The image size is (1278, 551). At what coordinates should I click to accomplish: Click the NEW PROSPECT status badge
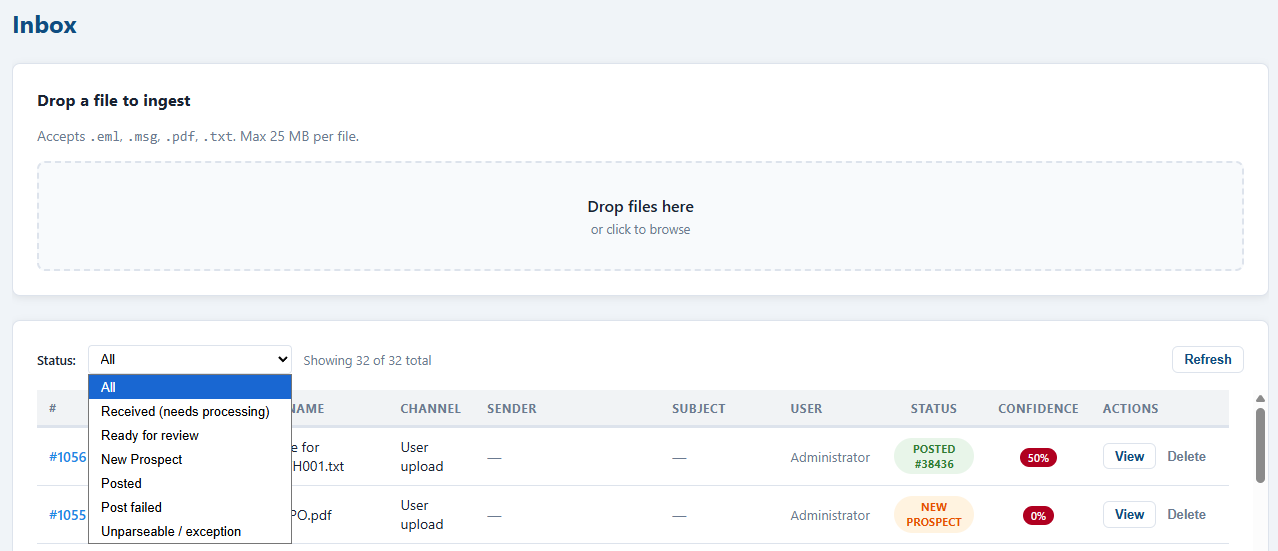[934, 514]
